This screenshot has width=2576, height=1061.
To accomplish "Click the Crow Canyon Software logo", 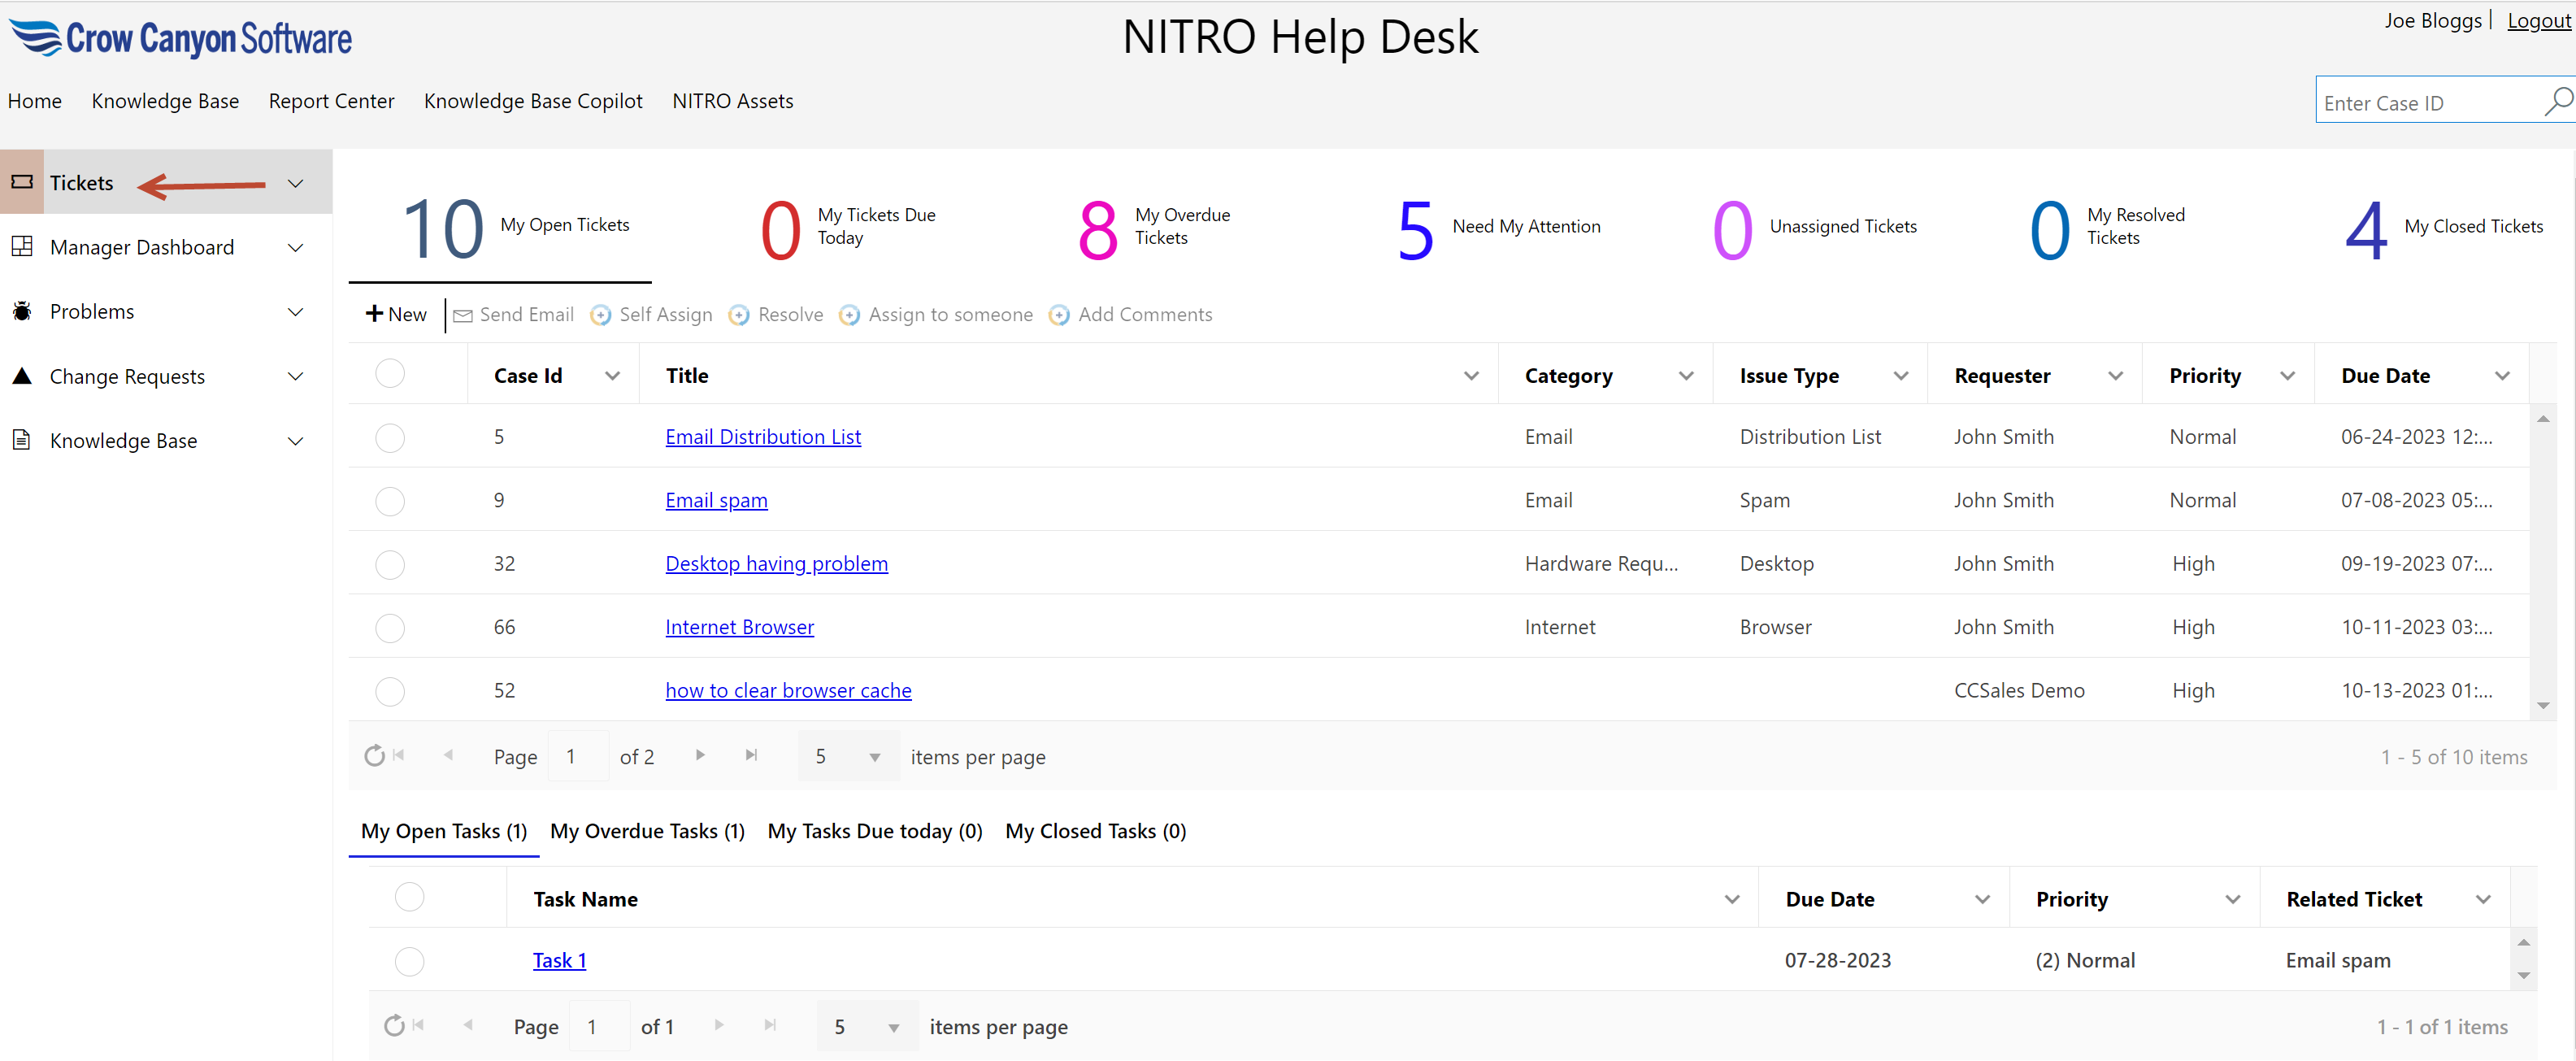I will [181, 38].
